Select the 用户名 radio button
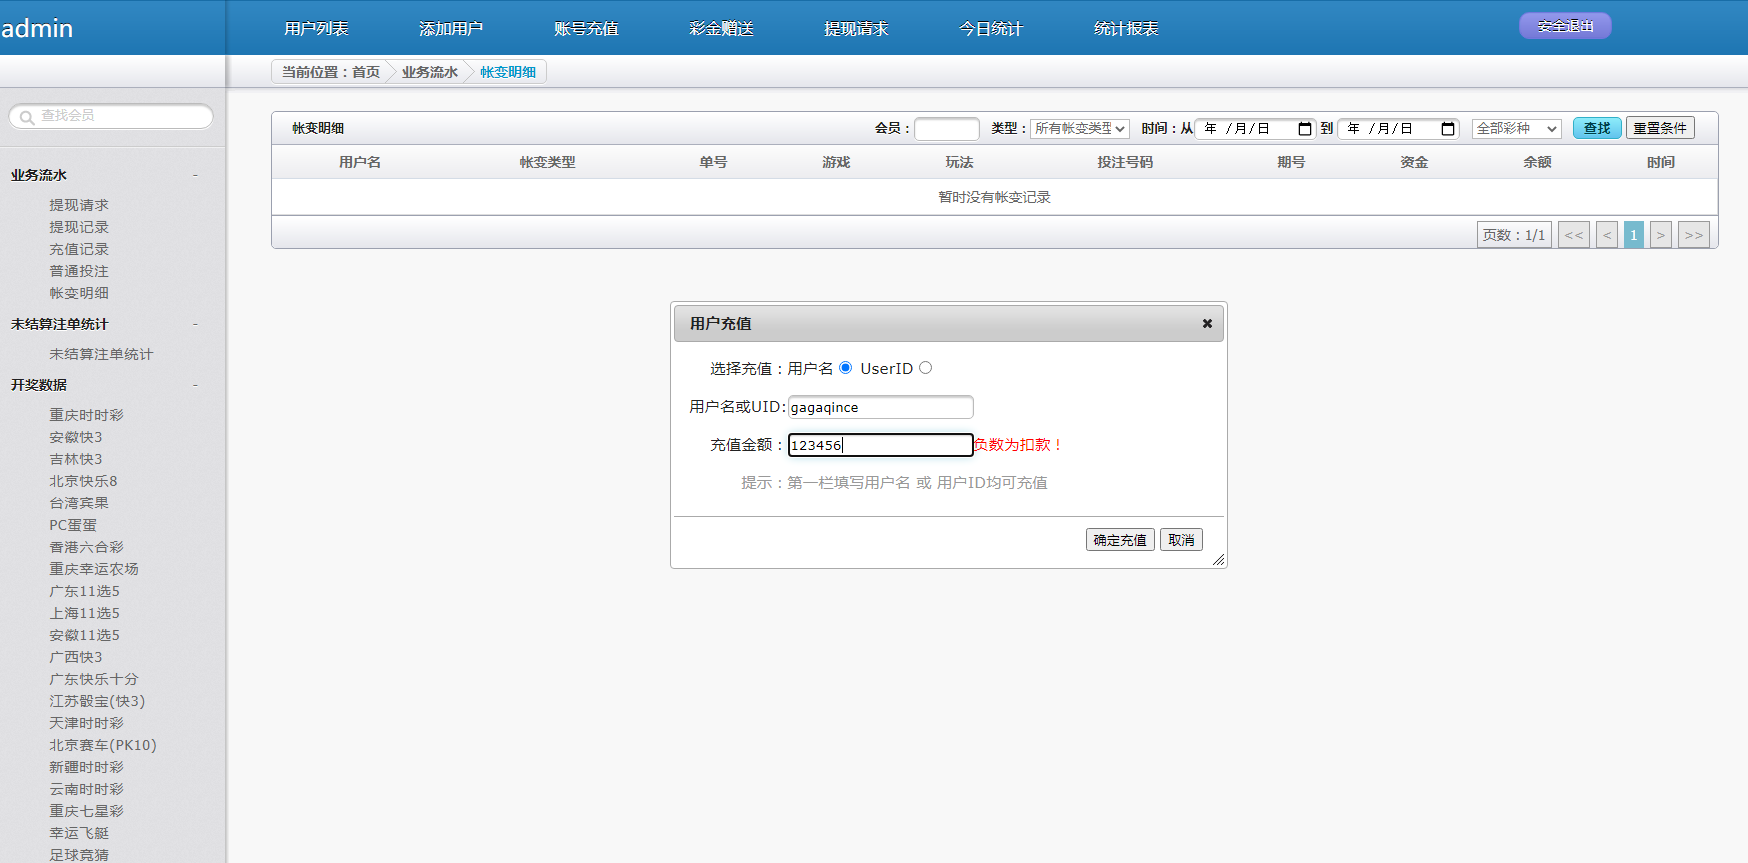 point(846,368)
